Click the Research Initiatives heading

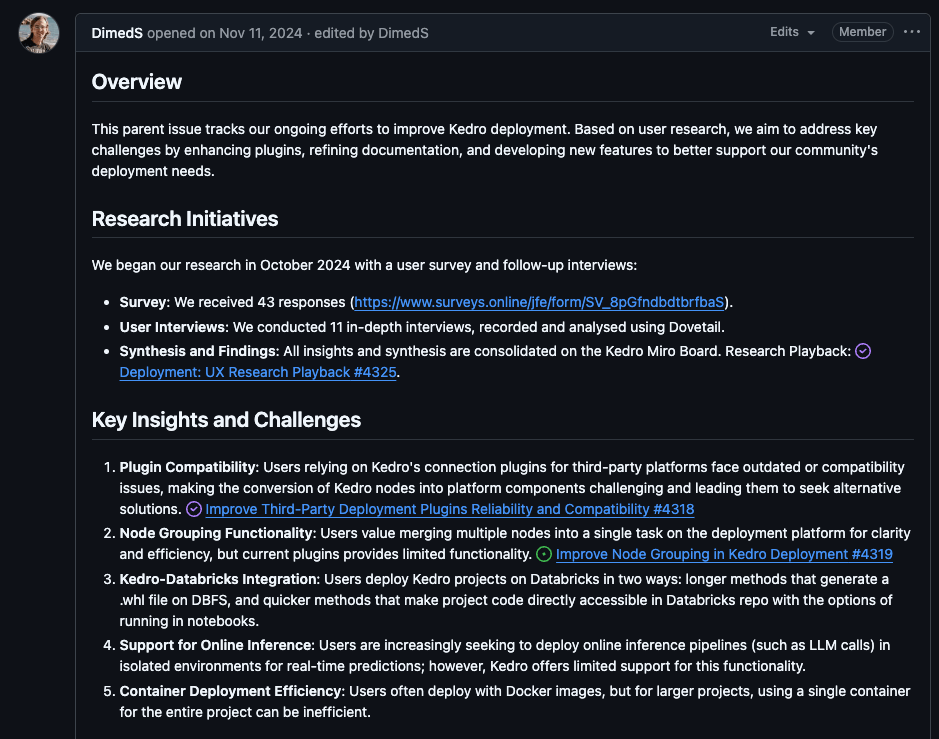coord(185,218)
